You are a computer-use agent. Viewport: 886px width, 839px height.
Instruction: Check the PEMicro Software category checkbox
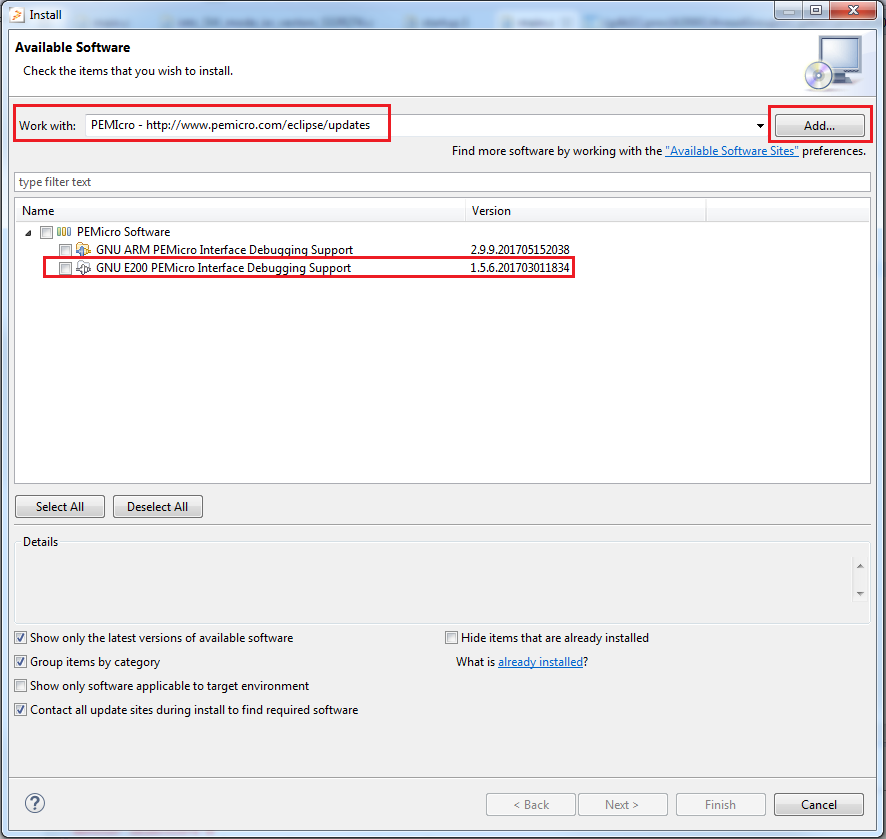[46, 232]
